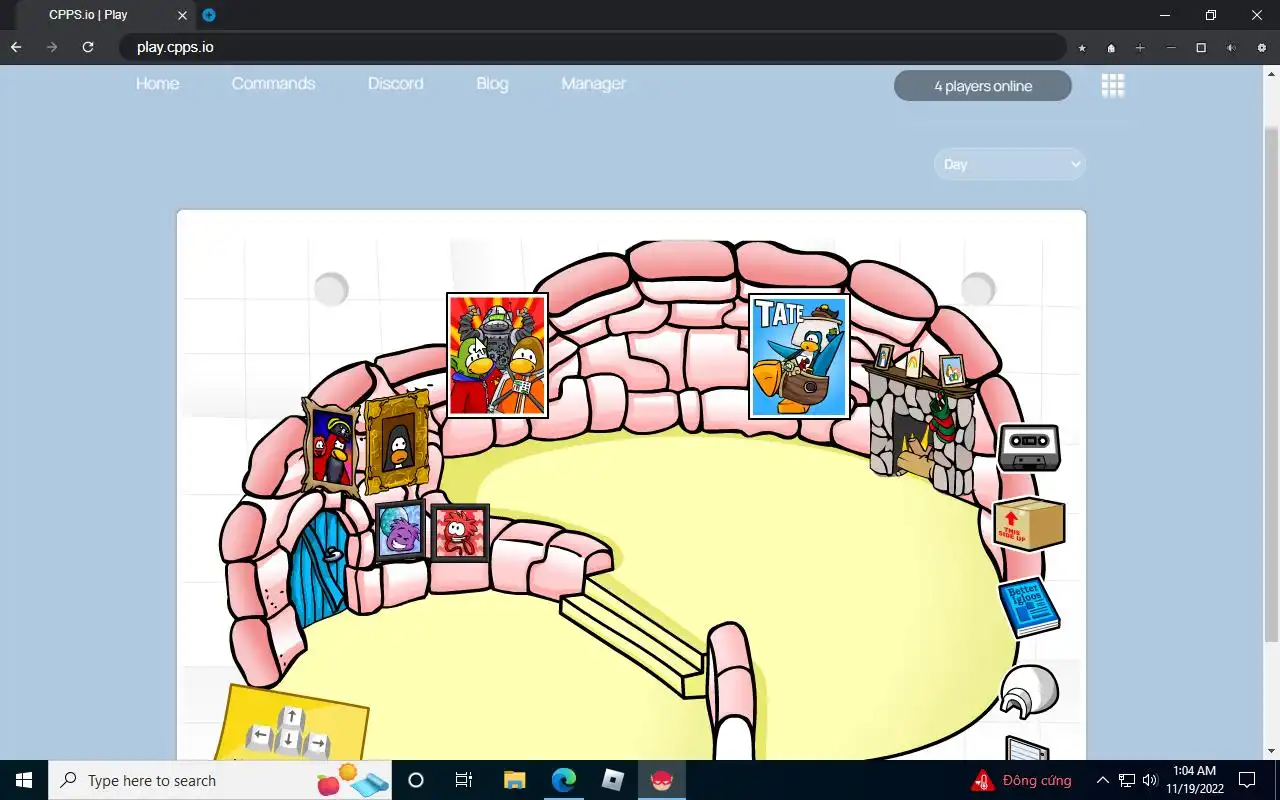Open the Better Igloos catalog book
This screenshot has height=800, width=1280.
point(1029,607)
